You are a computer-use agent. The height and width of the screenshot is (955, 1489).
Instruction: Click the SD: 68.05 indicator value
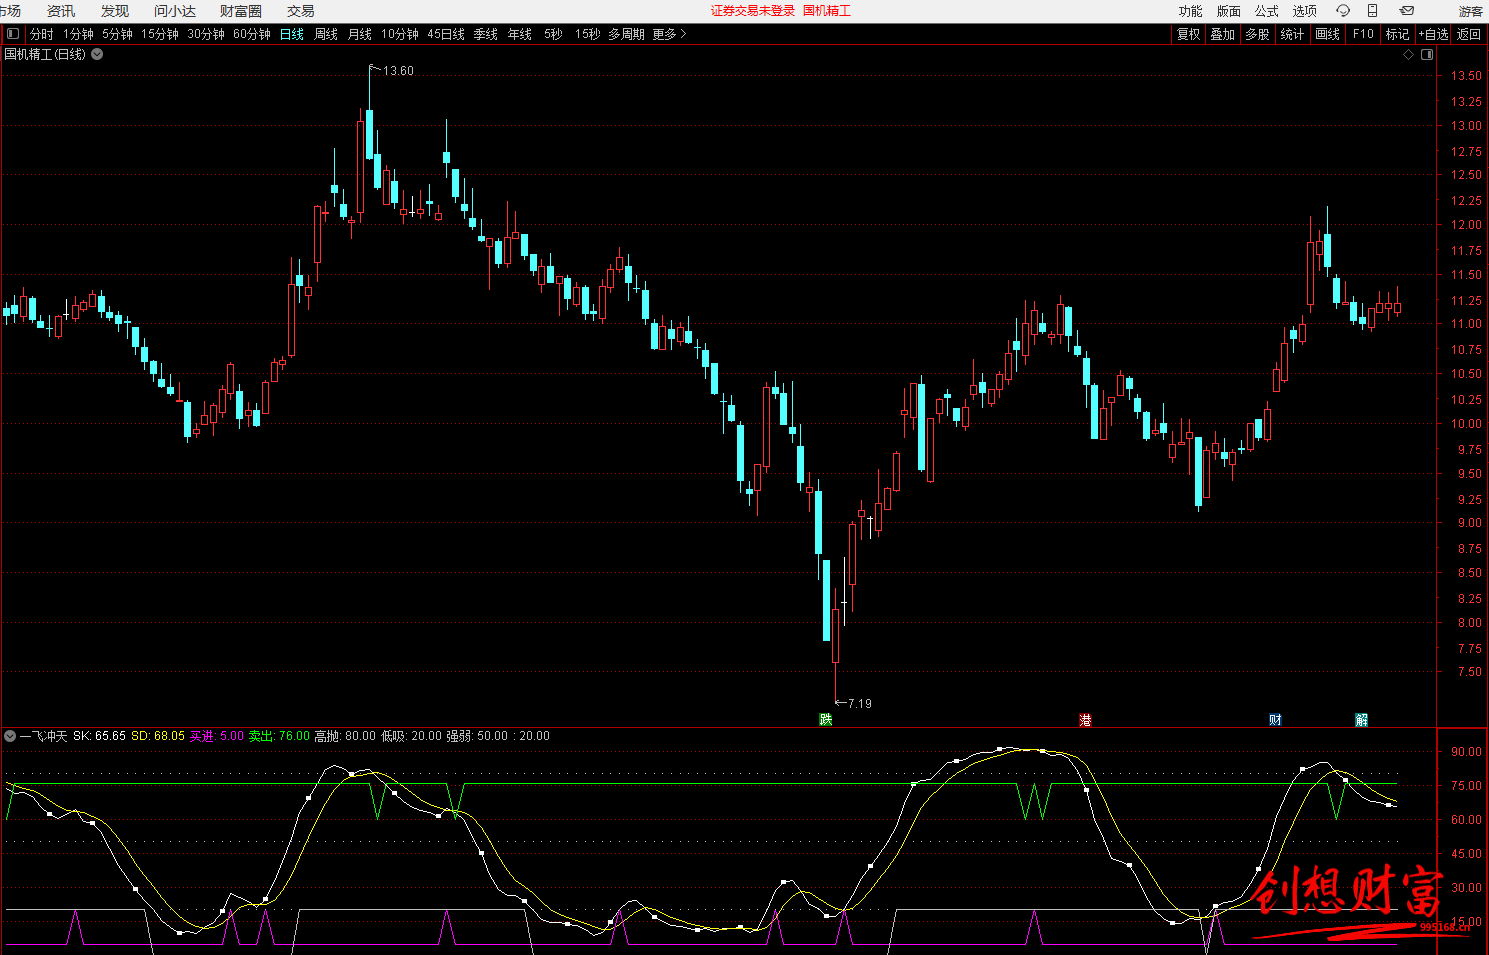158,736
